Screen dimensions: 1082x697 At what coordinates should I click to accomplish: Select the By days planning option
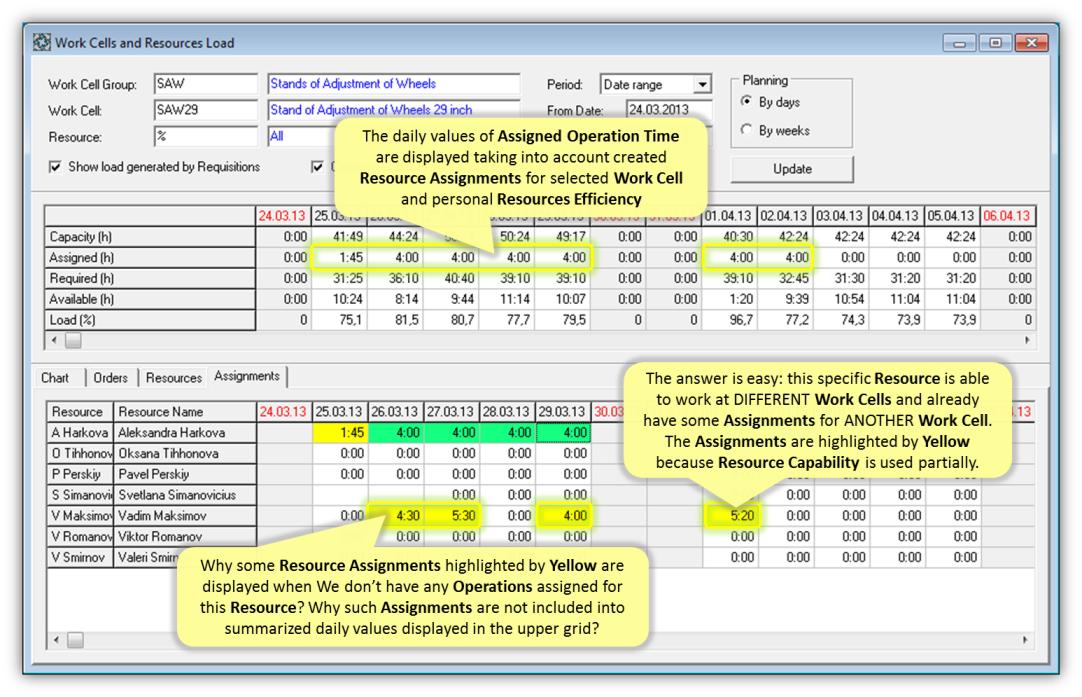747,102
